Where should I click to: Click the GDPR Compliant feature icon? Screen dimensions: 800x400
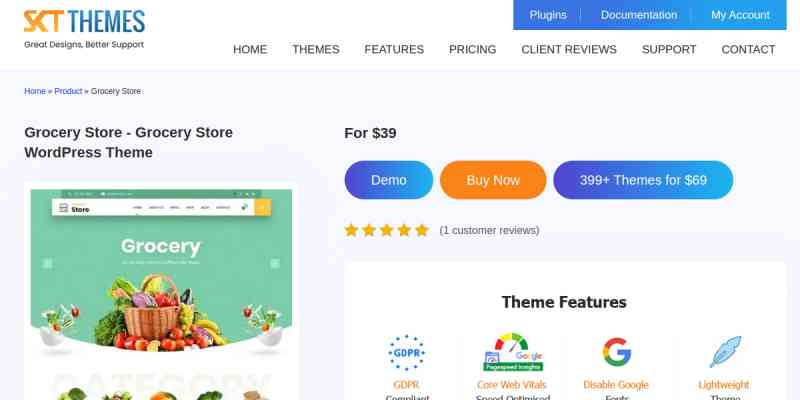tap(407, 353)
